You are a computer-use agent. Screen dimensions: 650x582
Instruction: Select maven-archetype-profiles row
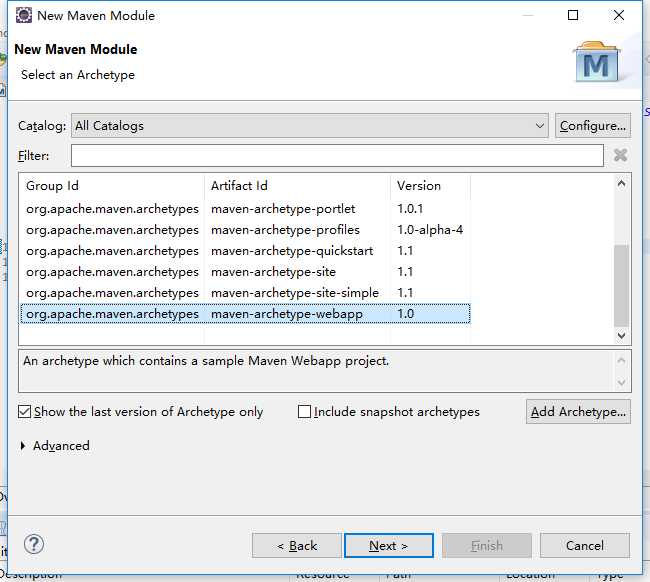(x=245, y=230)
